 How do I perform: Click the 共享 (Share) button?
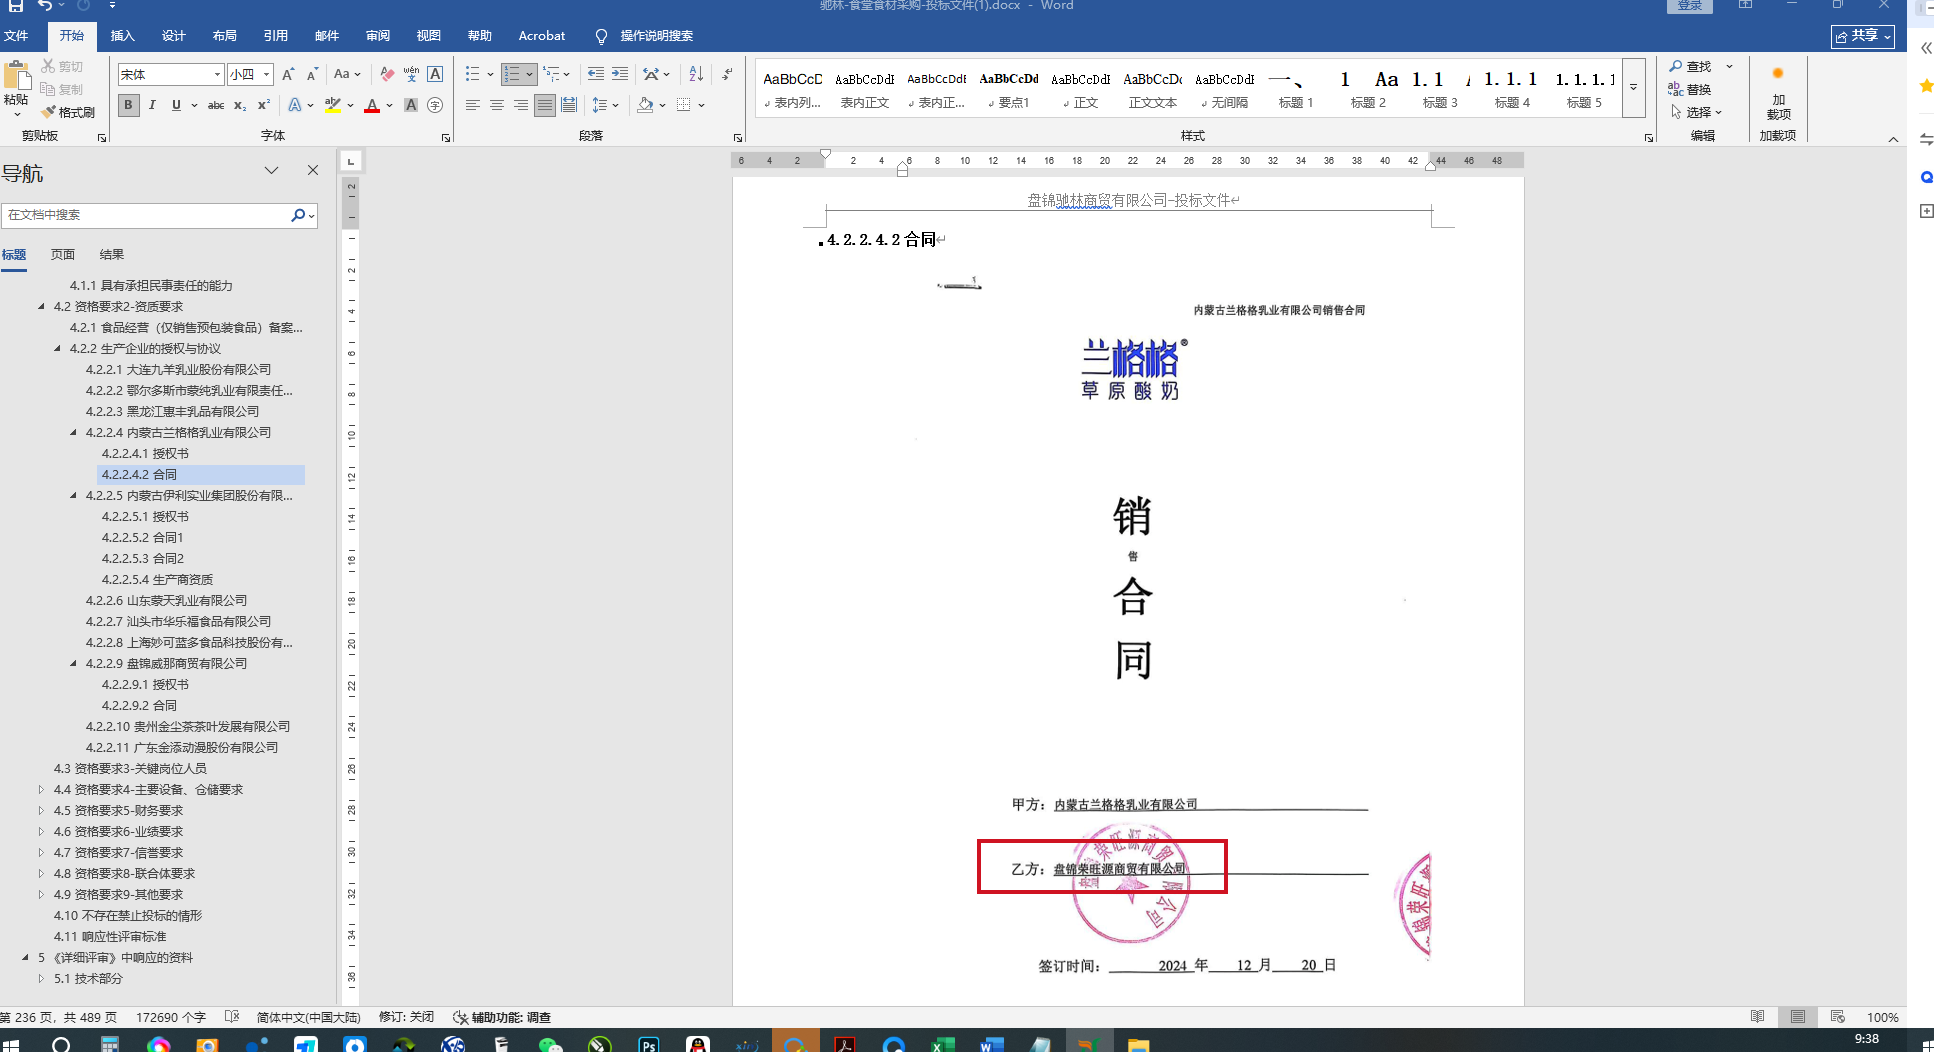click(x=1863, y=36)
